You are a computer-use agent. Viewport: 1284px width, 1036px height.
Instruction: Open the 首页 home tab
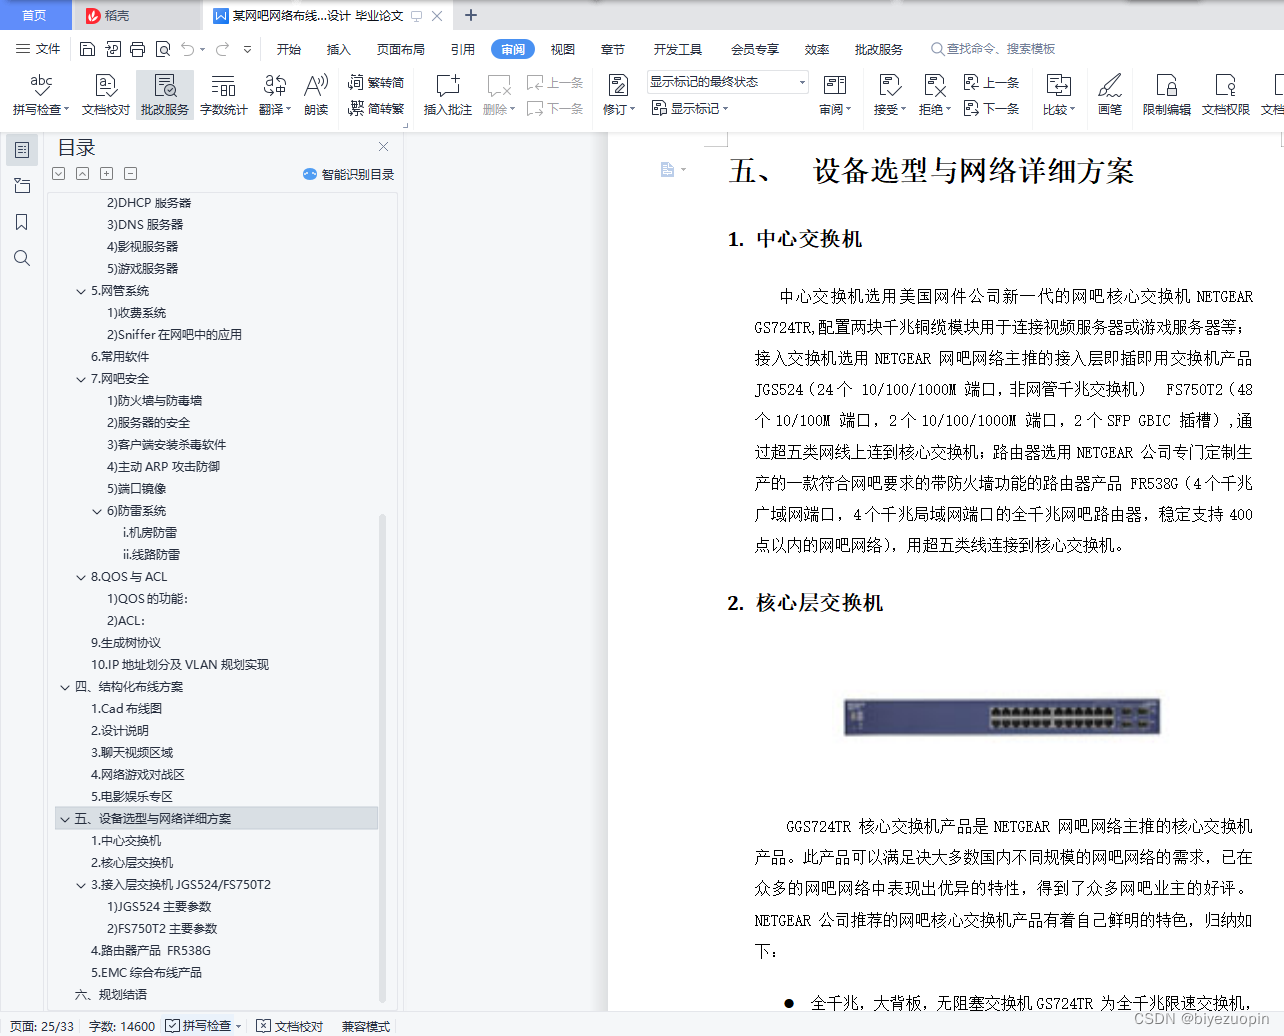pyautogui.click(x=35, y=15)
